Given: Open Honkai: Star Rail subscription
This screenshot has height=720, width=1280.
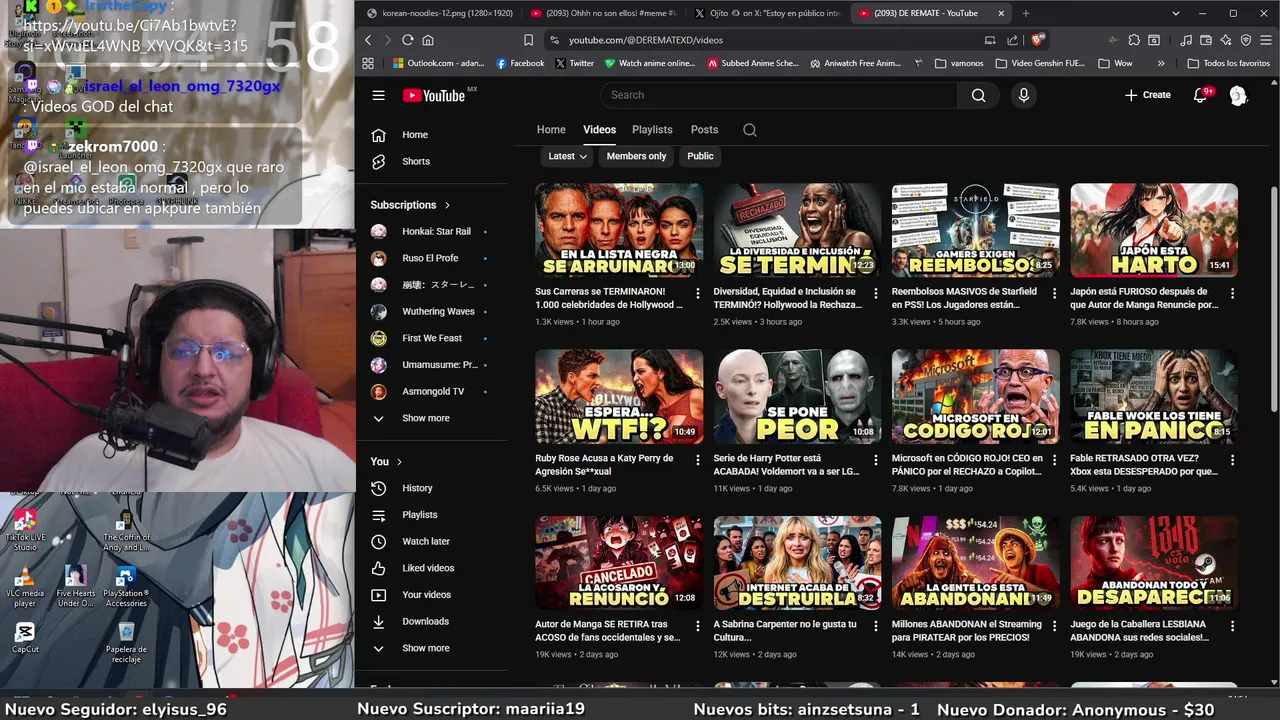Looking at the screenshot, I should pyautogui.click(x=432, y=231).
